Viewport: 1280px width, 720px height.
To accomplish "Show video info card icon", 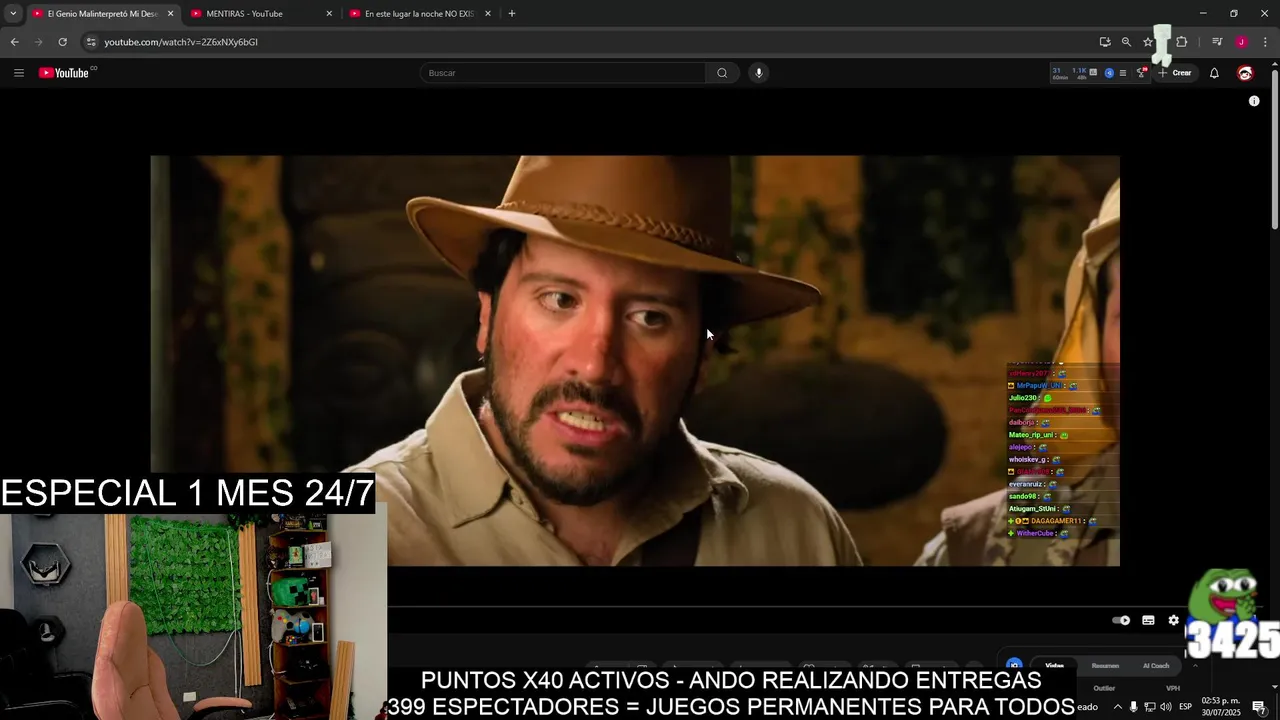I will coord(1254,101).
